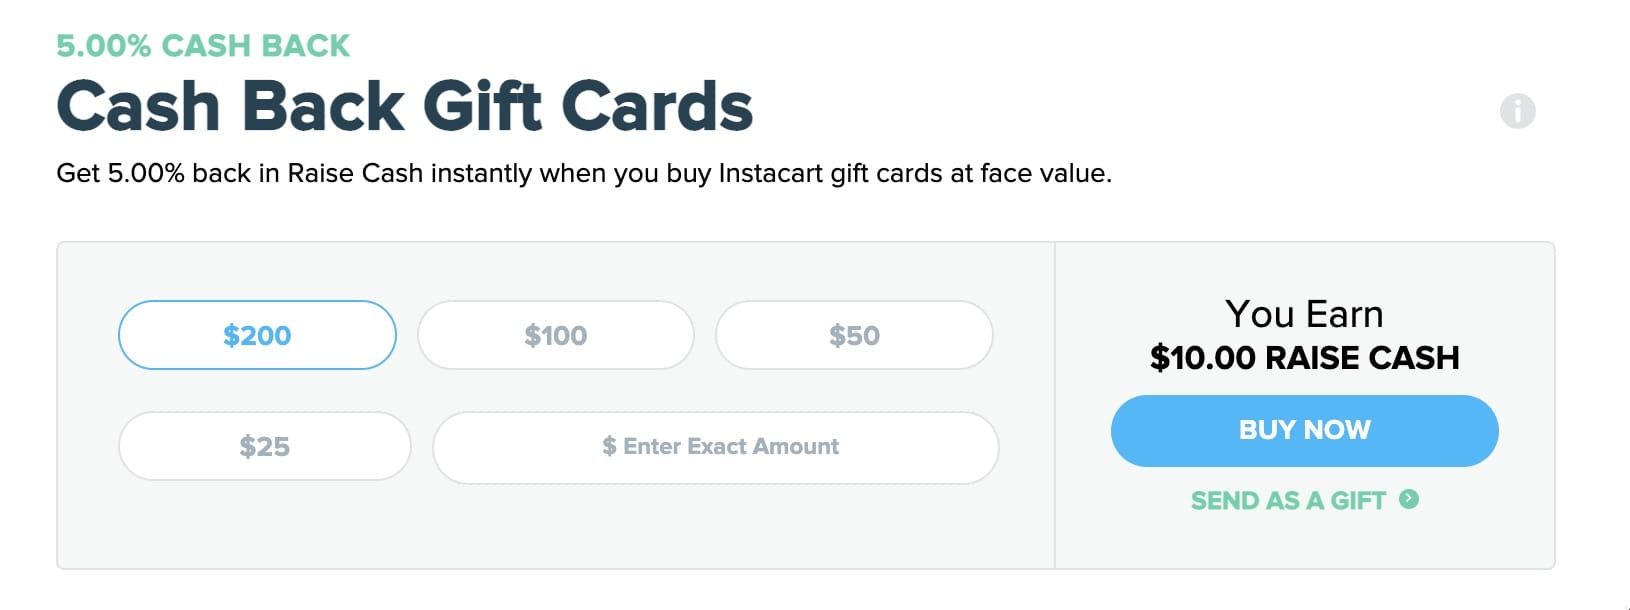
Task: Click the Cash Back Gift Cards heading
Action: [x=404, y=106]
